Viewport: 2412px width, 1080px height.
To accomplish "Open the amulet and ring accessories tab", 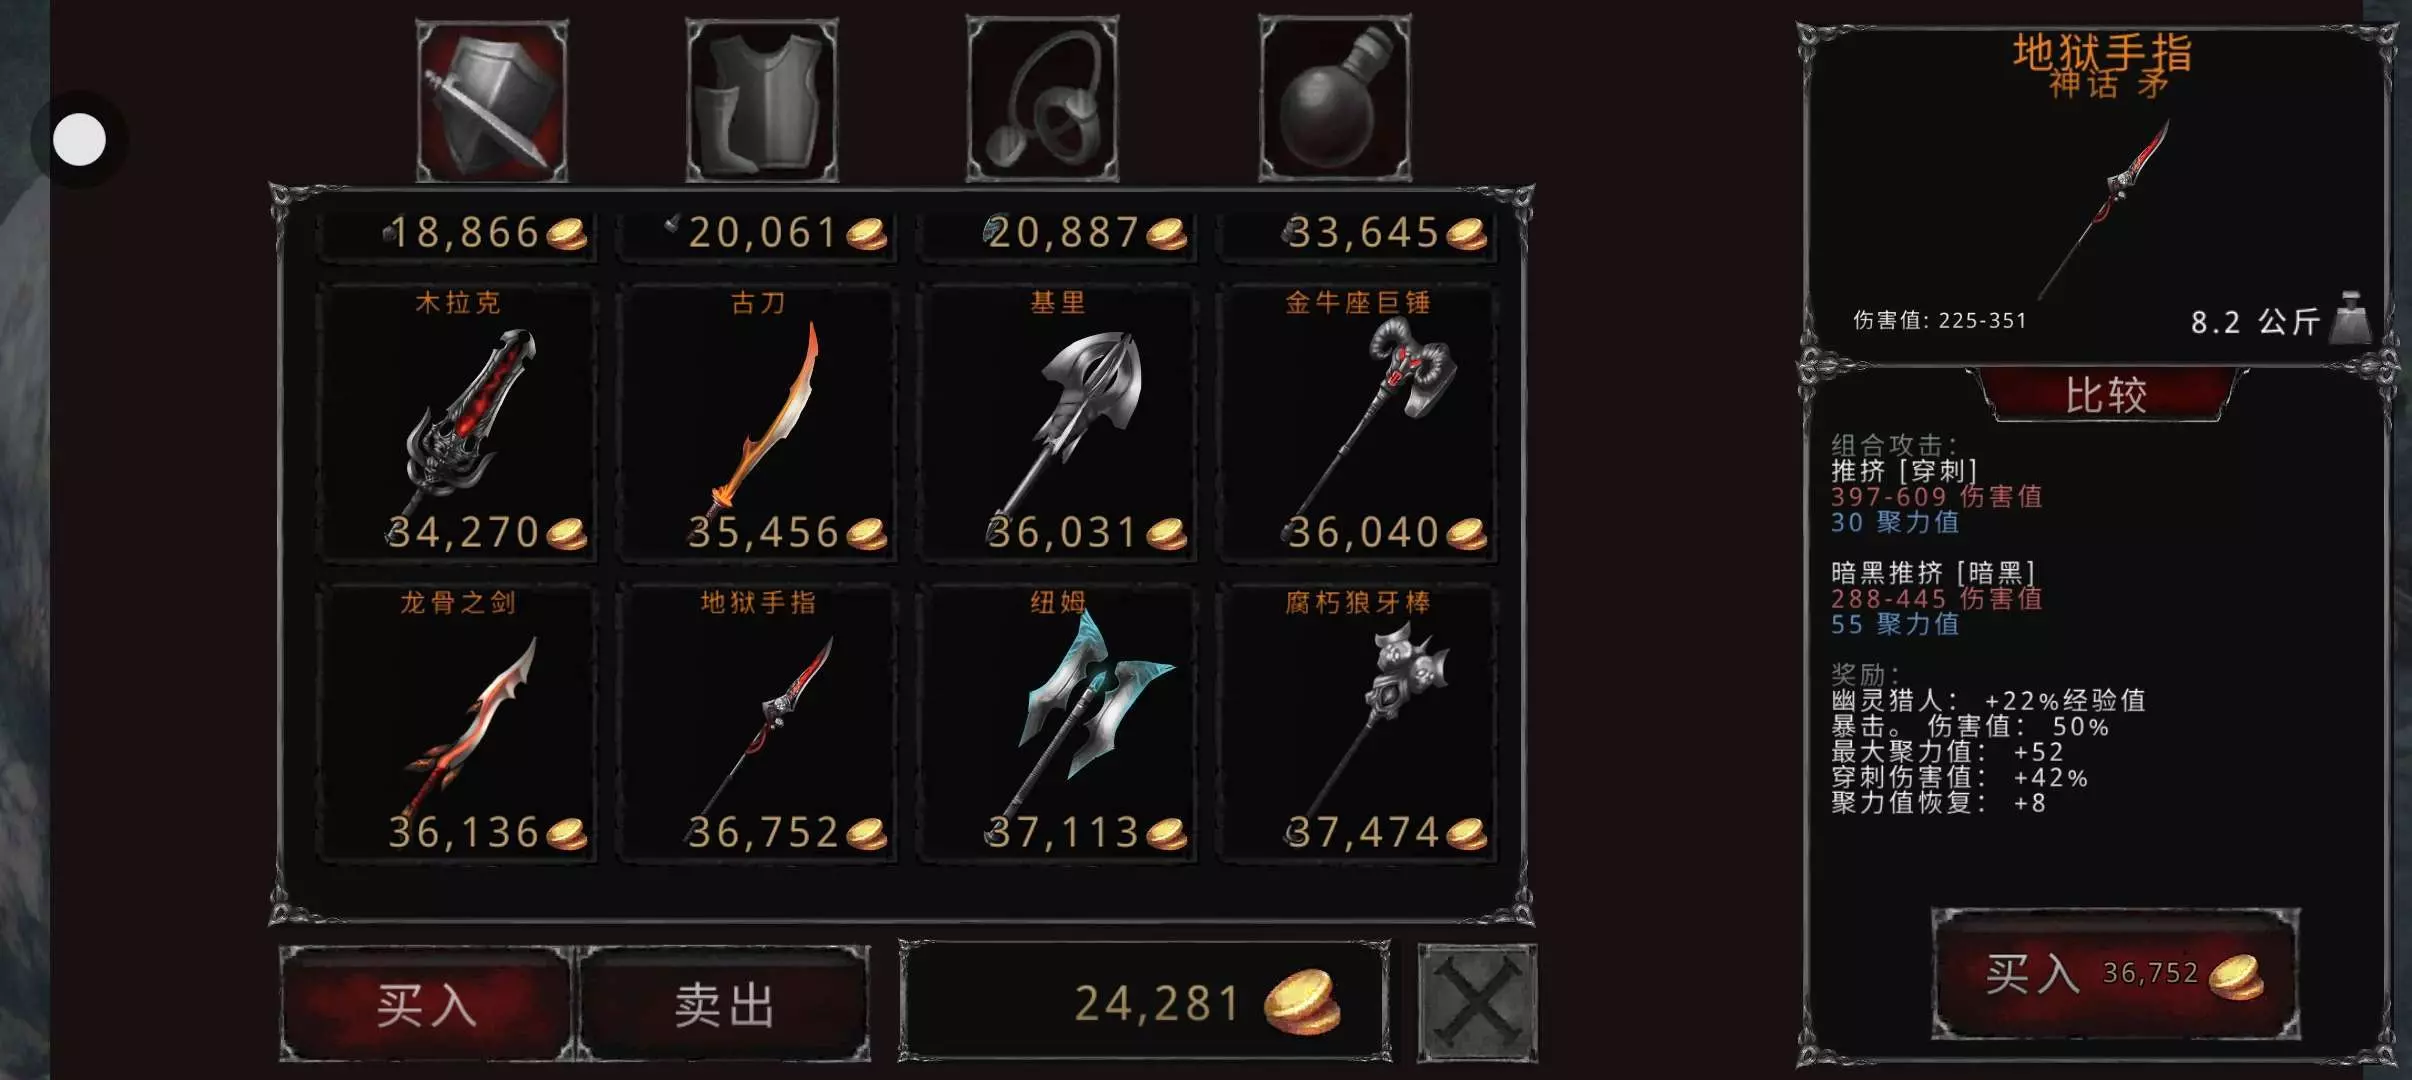I will coord(1042,99).
